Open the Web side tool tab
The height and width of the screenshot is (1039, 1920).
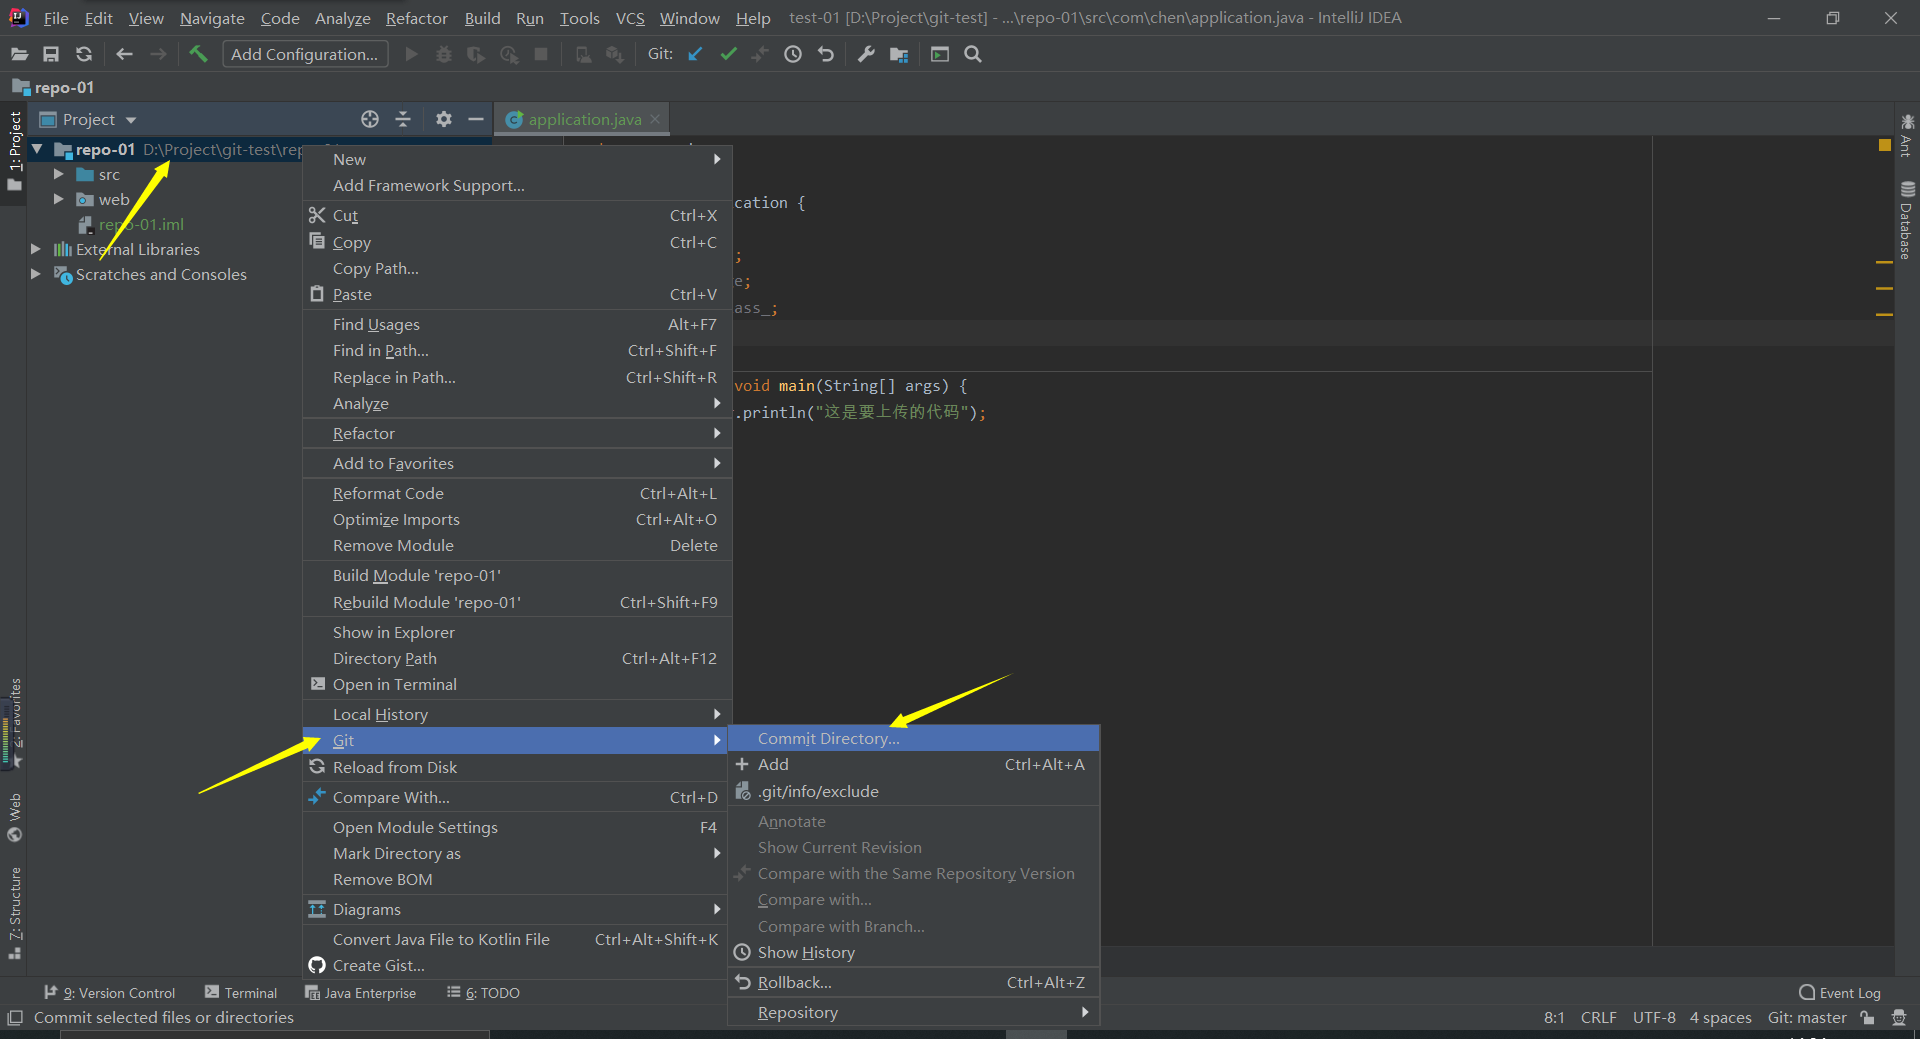coord(14,817)
